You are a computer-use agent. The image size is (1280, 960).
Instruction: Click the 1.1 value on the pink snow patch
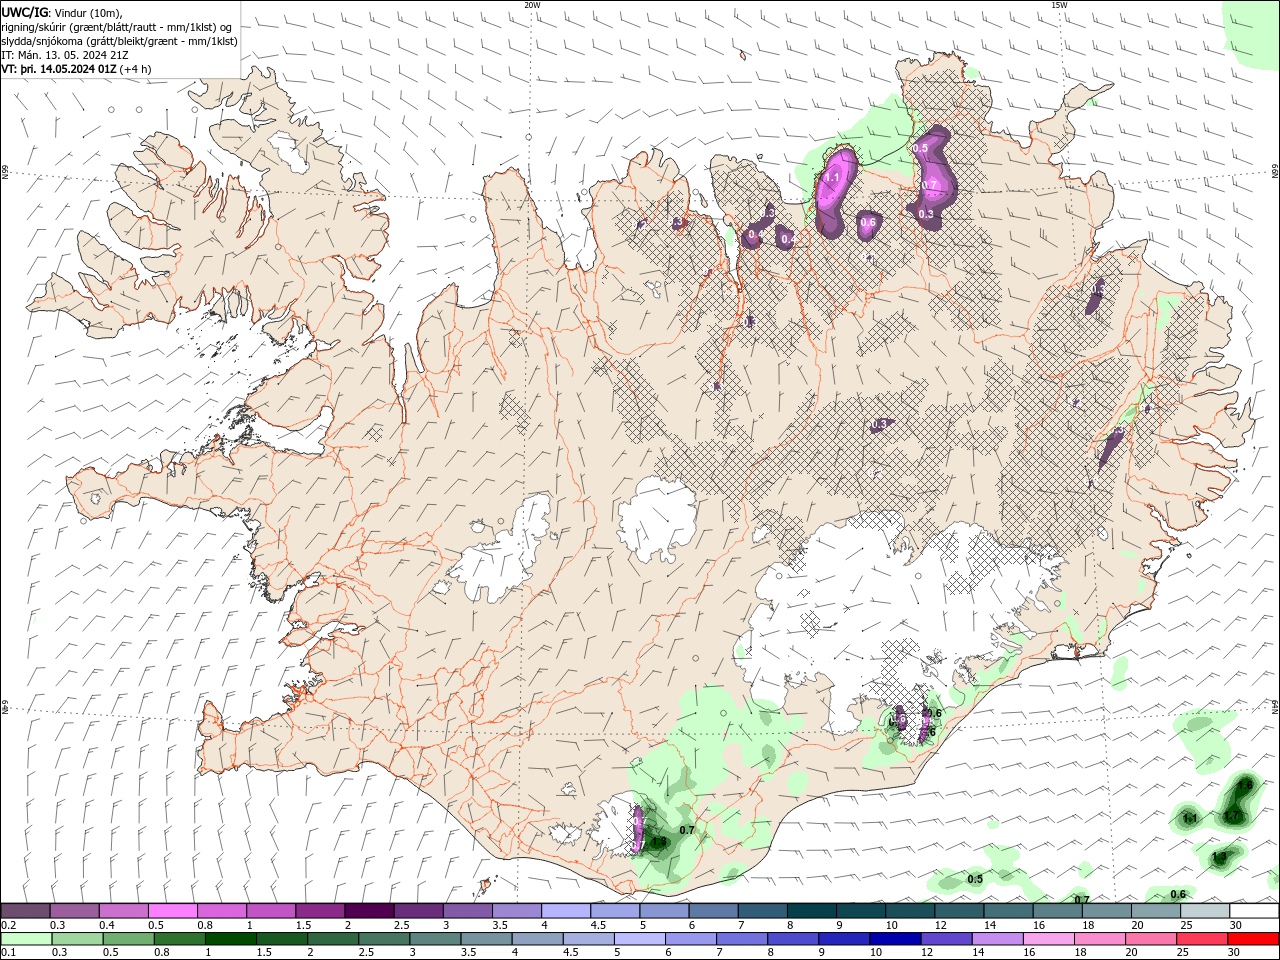pos(831,178)
